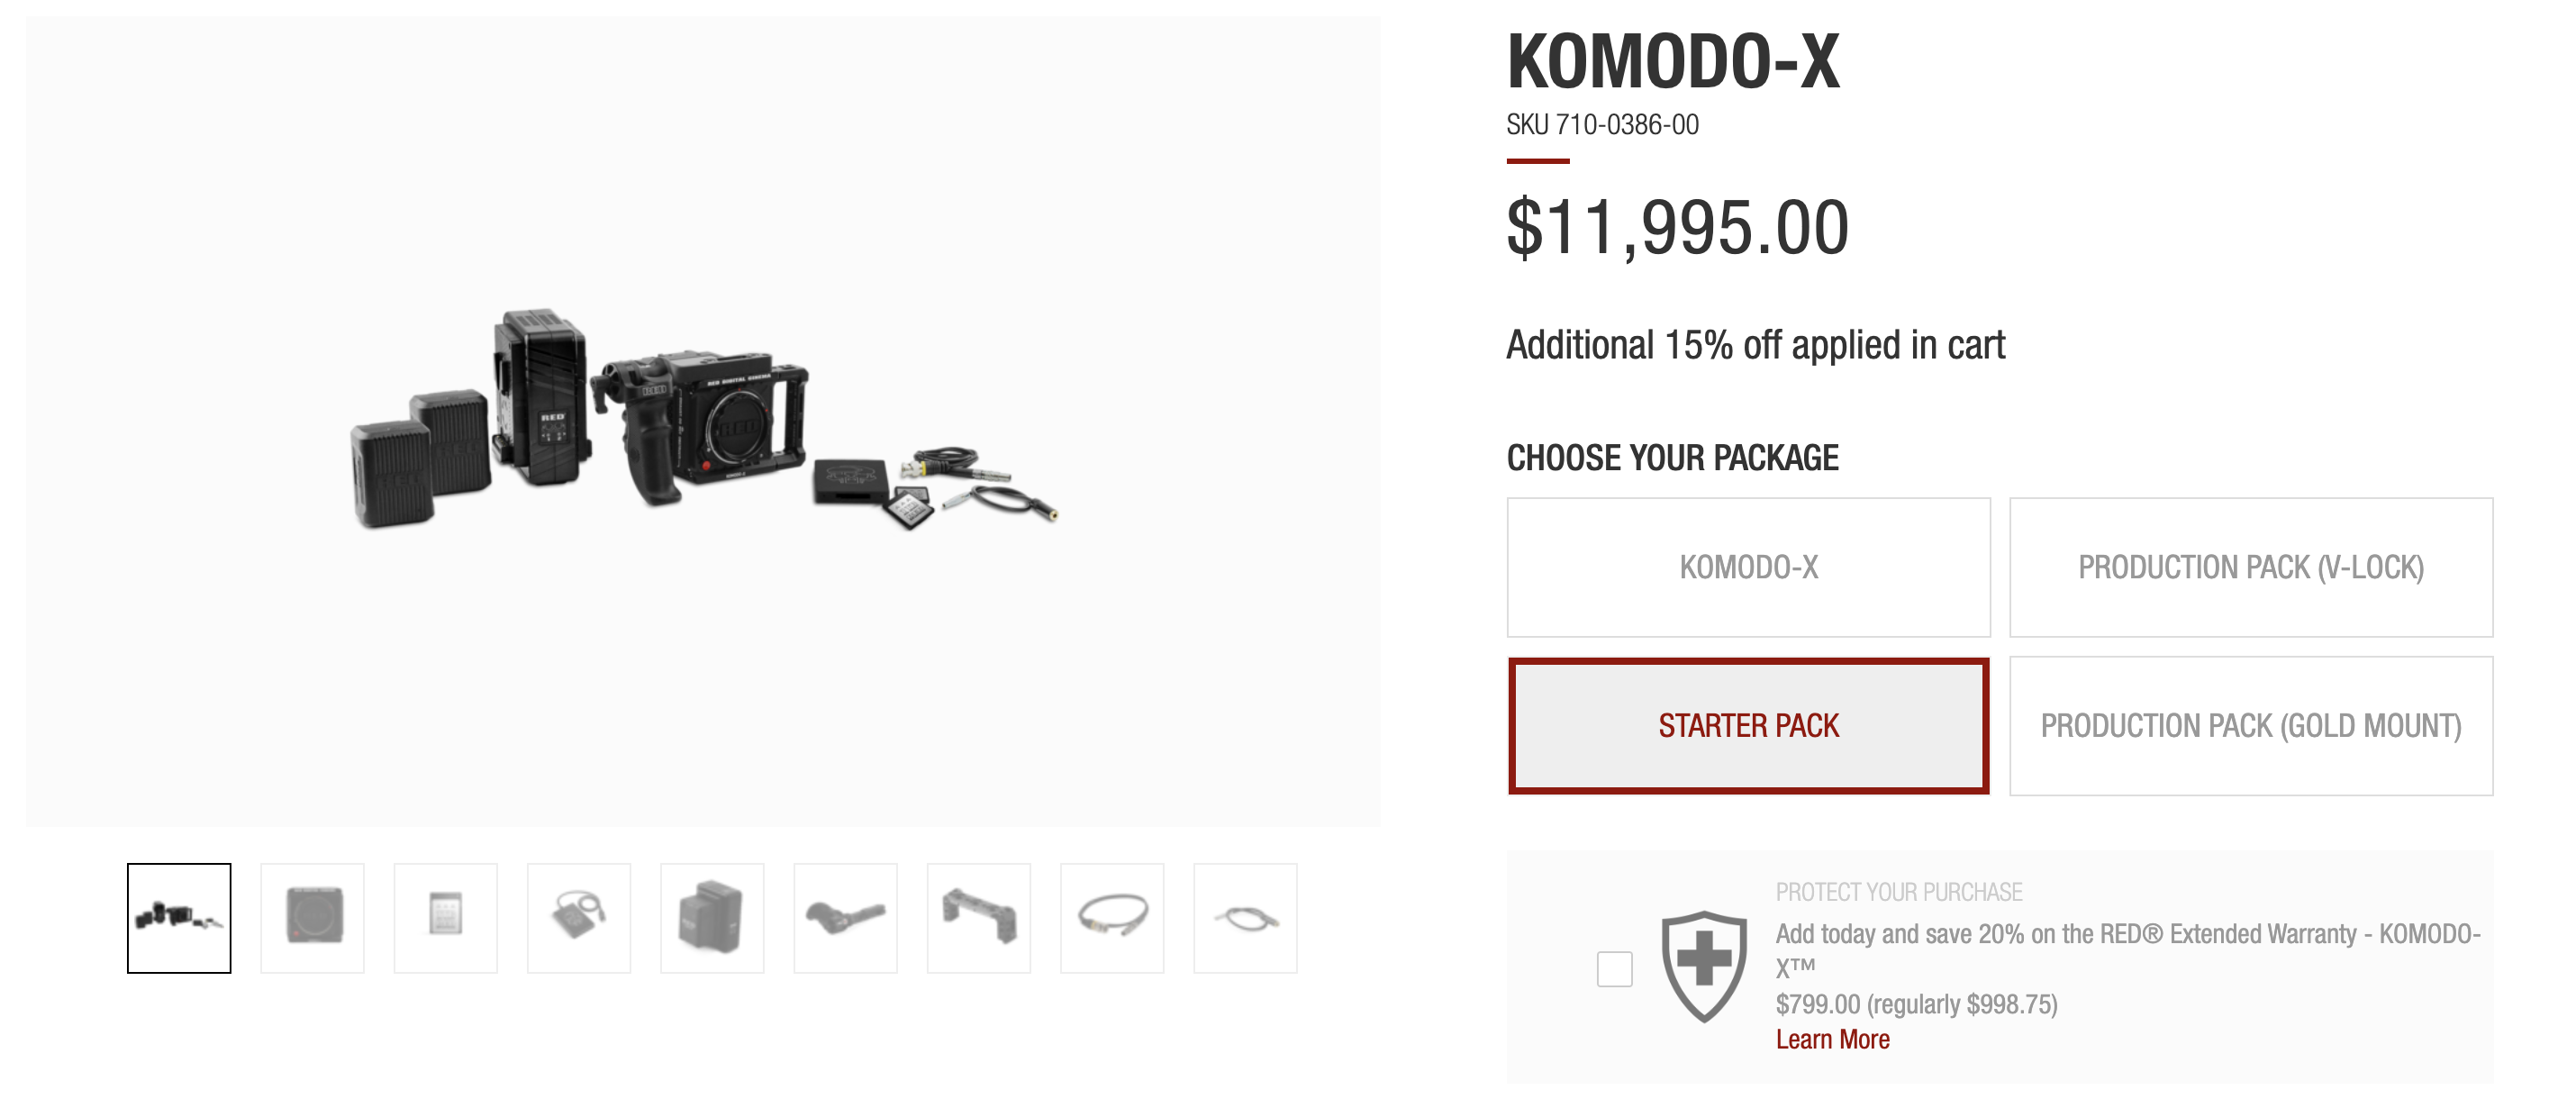
Task: Open the card reader thumbnail image
Action: [579, 917]
